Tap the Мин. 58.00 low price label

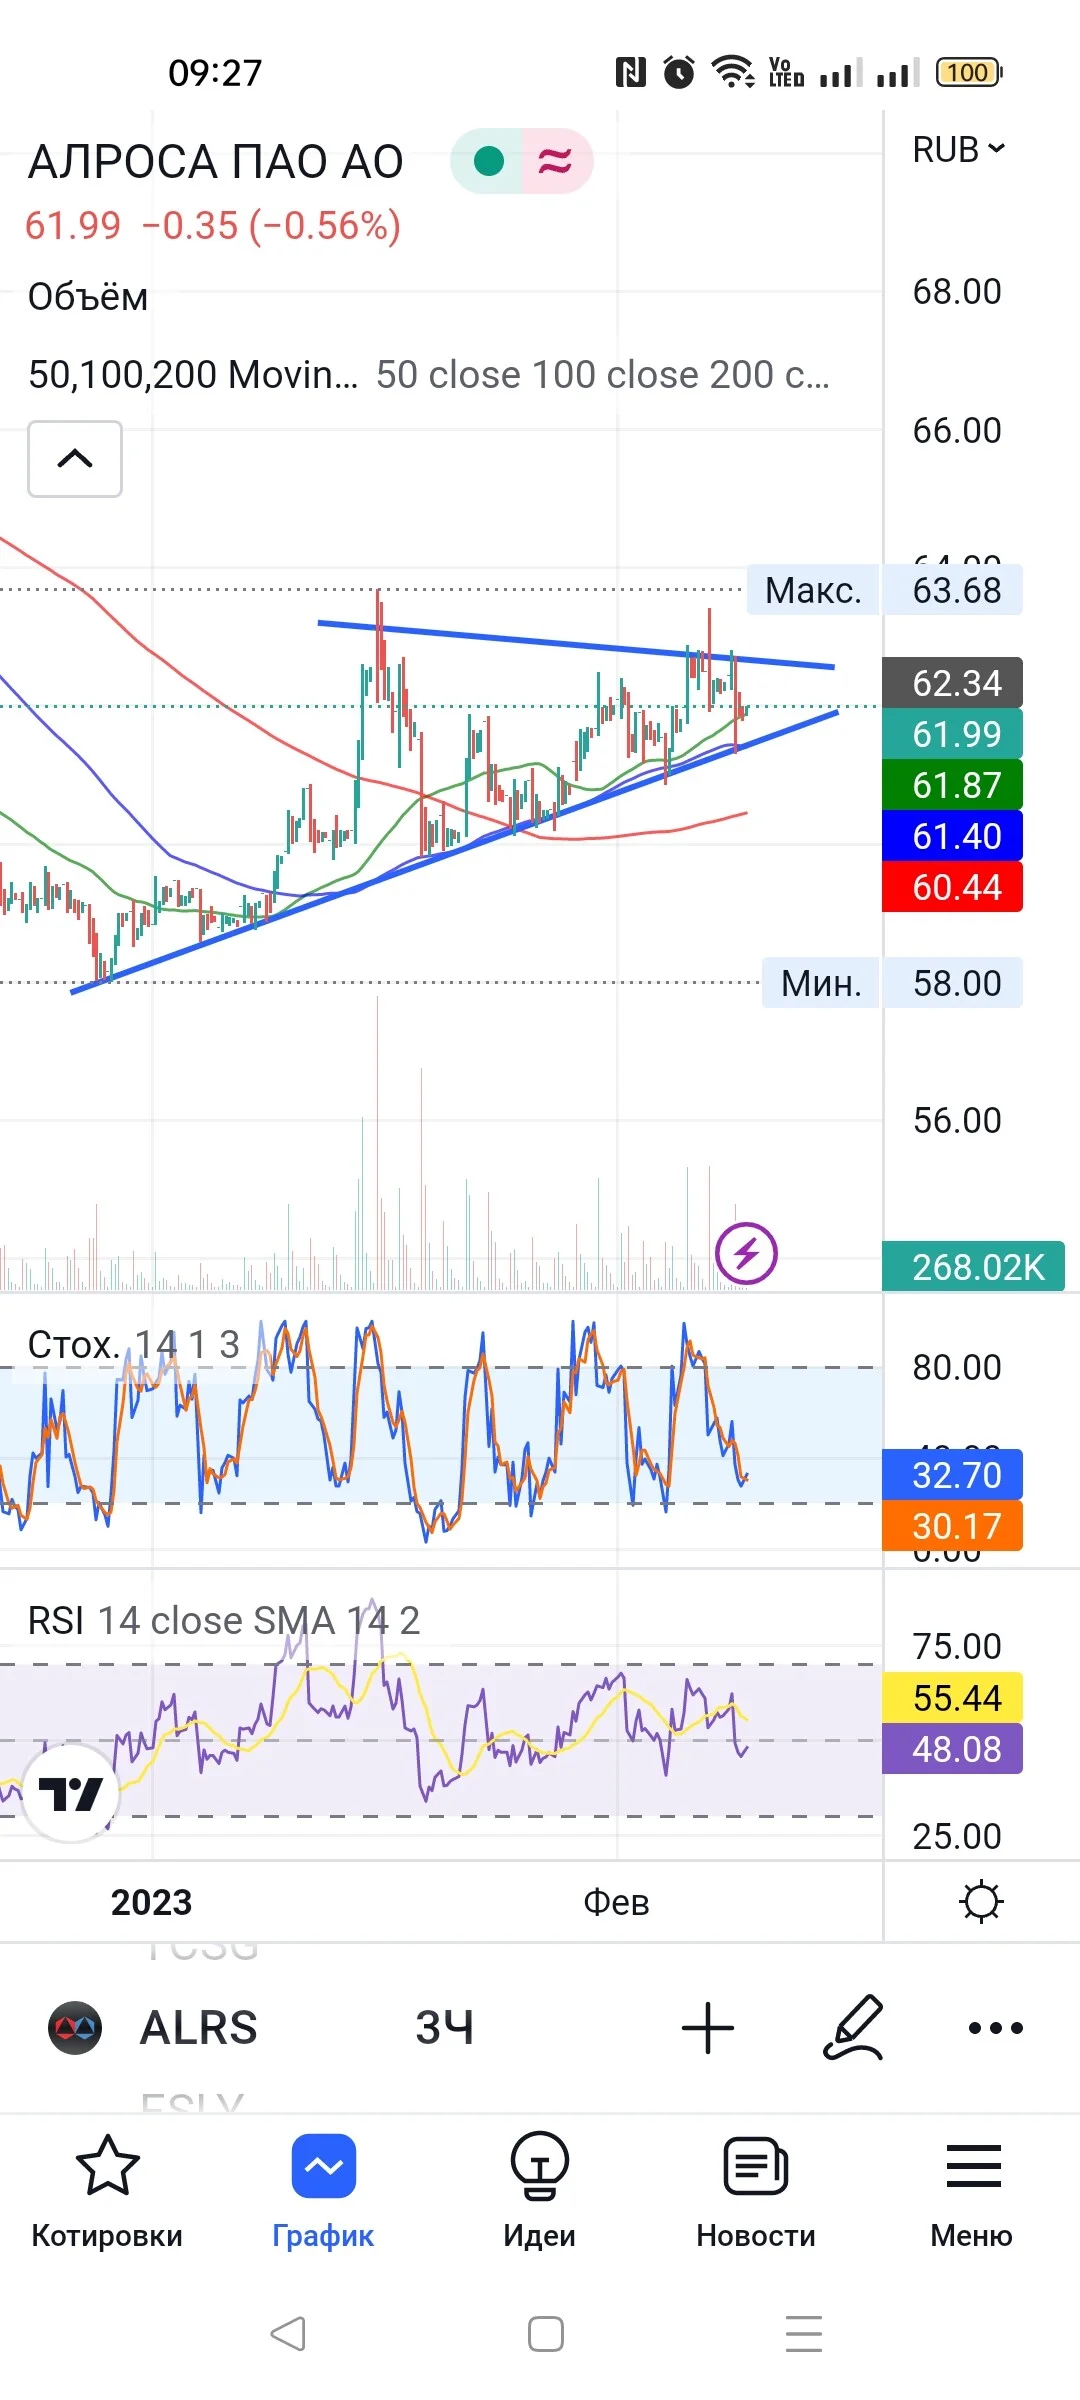click(x=892, y=983)
